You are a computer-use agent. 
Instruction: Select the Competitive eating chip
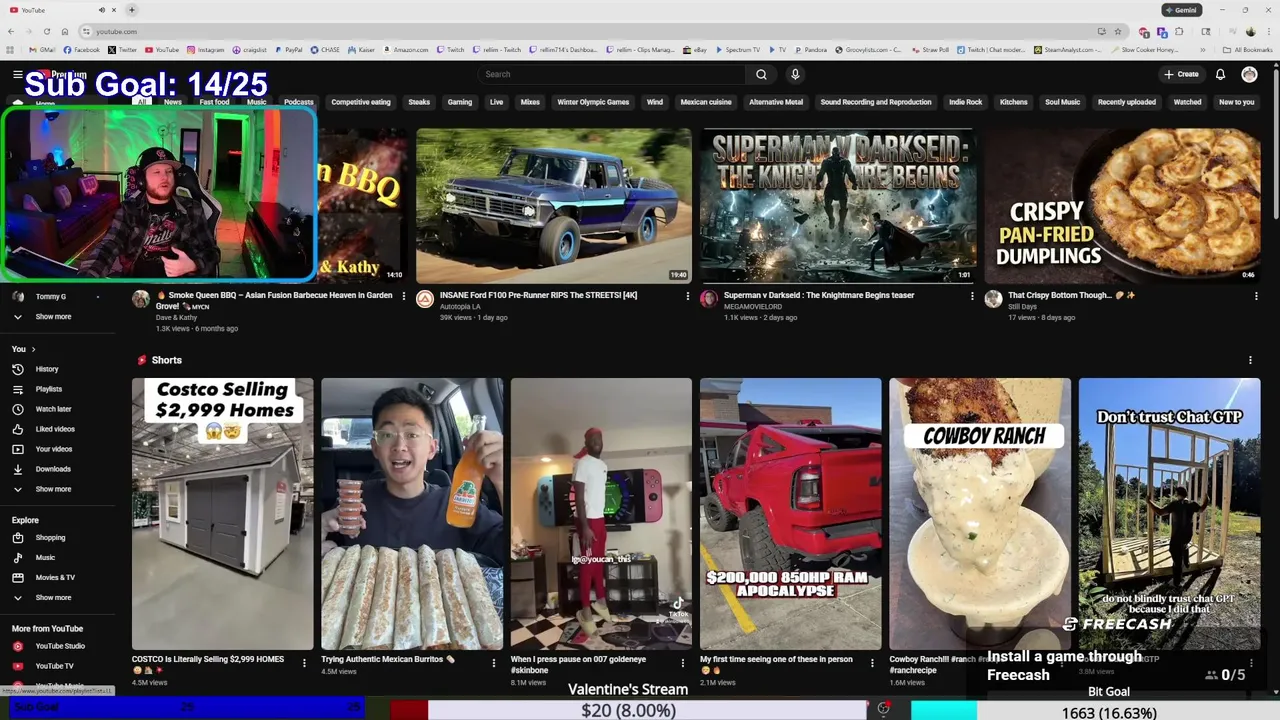pos(361,102)
